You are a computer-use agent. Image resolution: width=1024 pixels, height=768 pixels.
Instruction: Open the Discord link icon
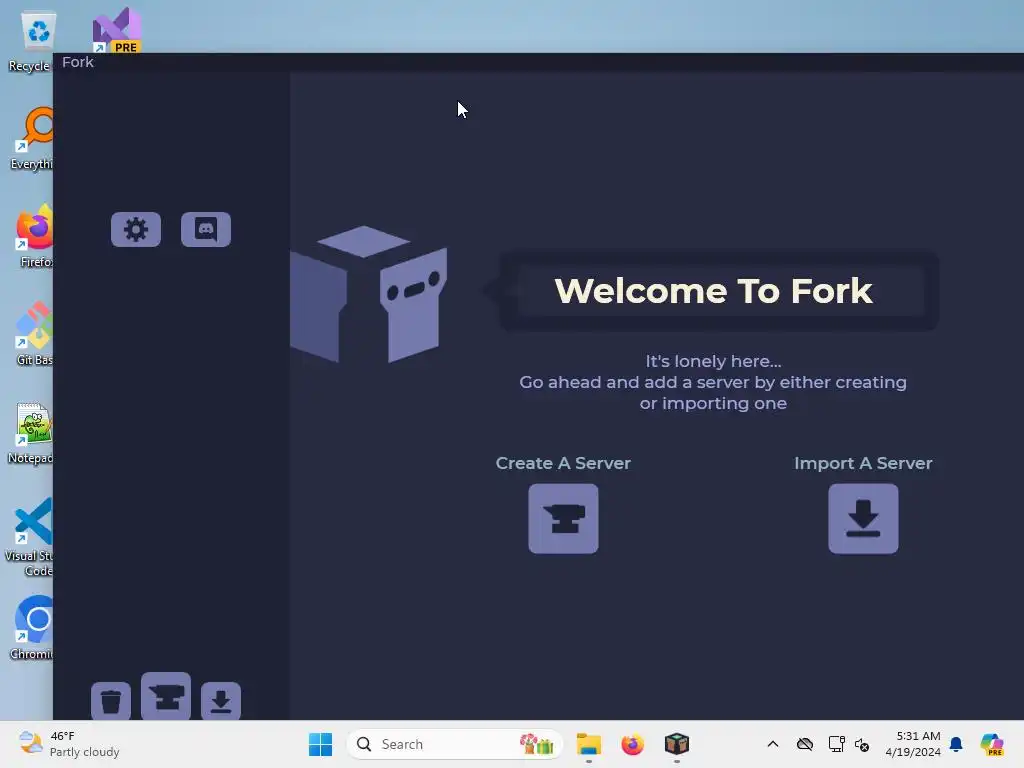pos(206,229)
